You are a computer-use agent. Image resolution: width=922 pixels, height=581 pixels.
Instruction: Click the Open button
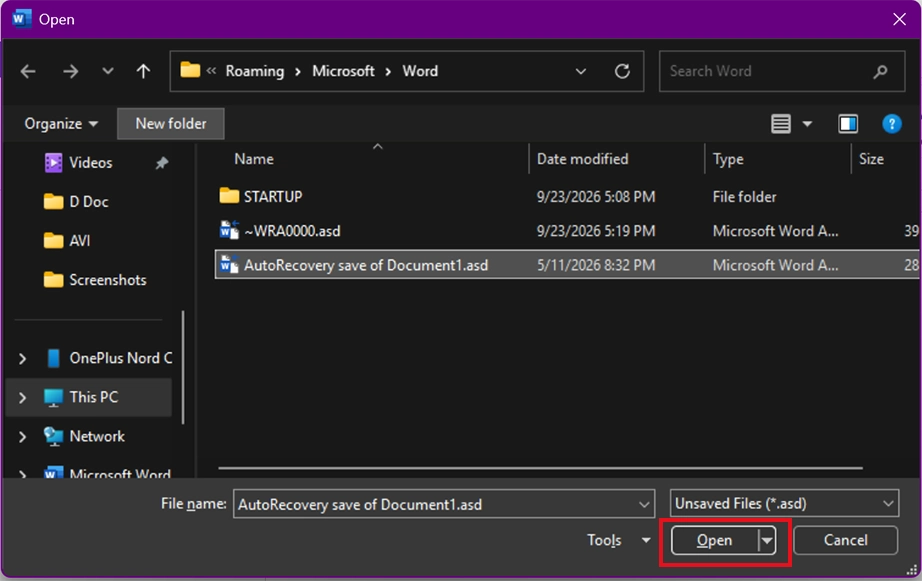tap(714, 540)
